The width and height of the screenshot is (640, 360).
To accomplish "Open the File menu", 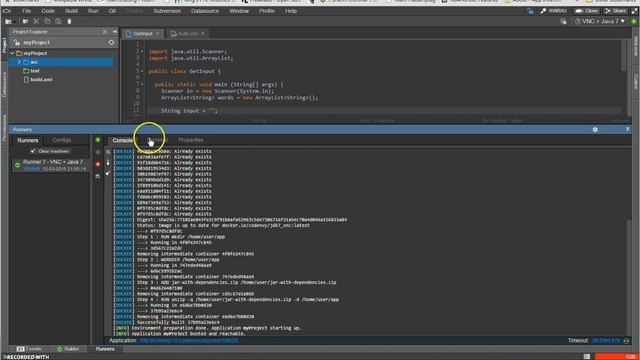I will 27,11.
